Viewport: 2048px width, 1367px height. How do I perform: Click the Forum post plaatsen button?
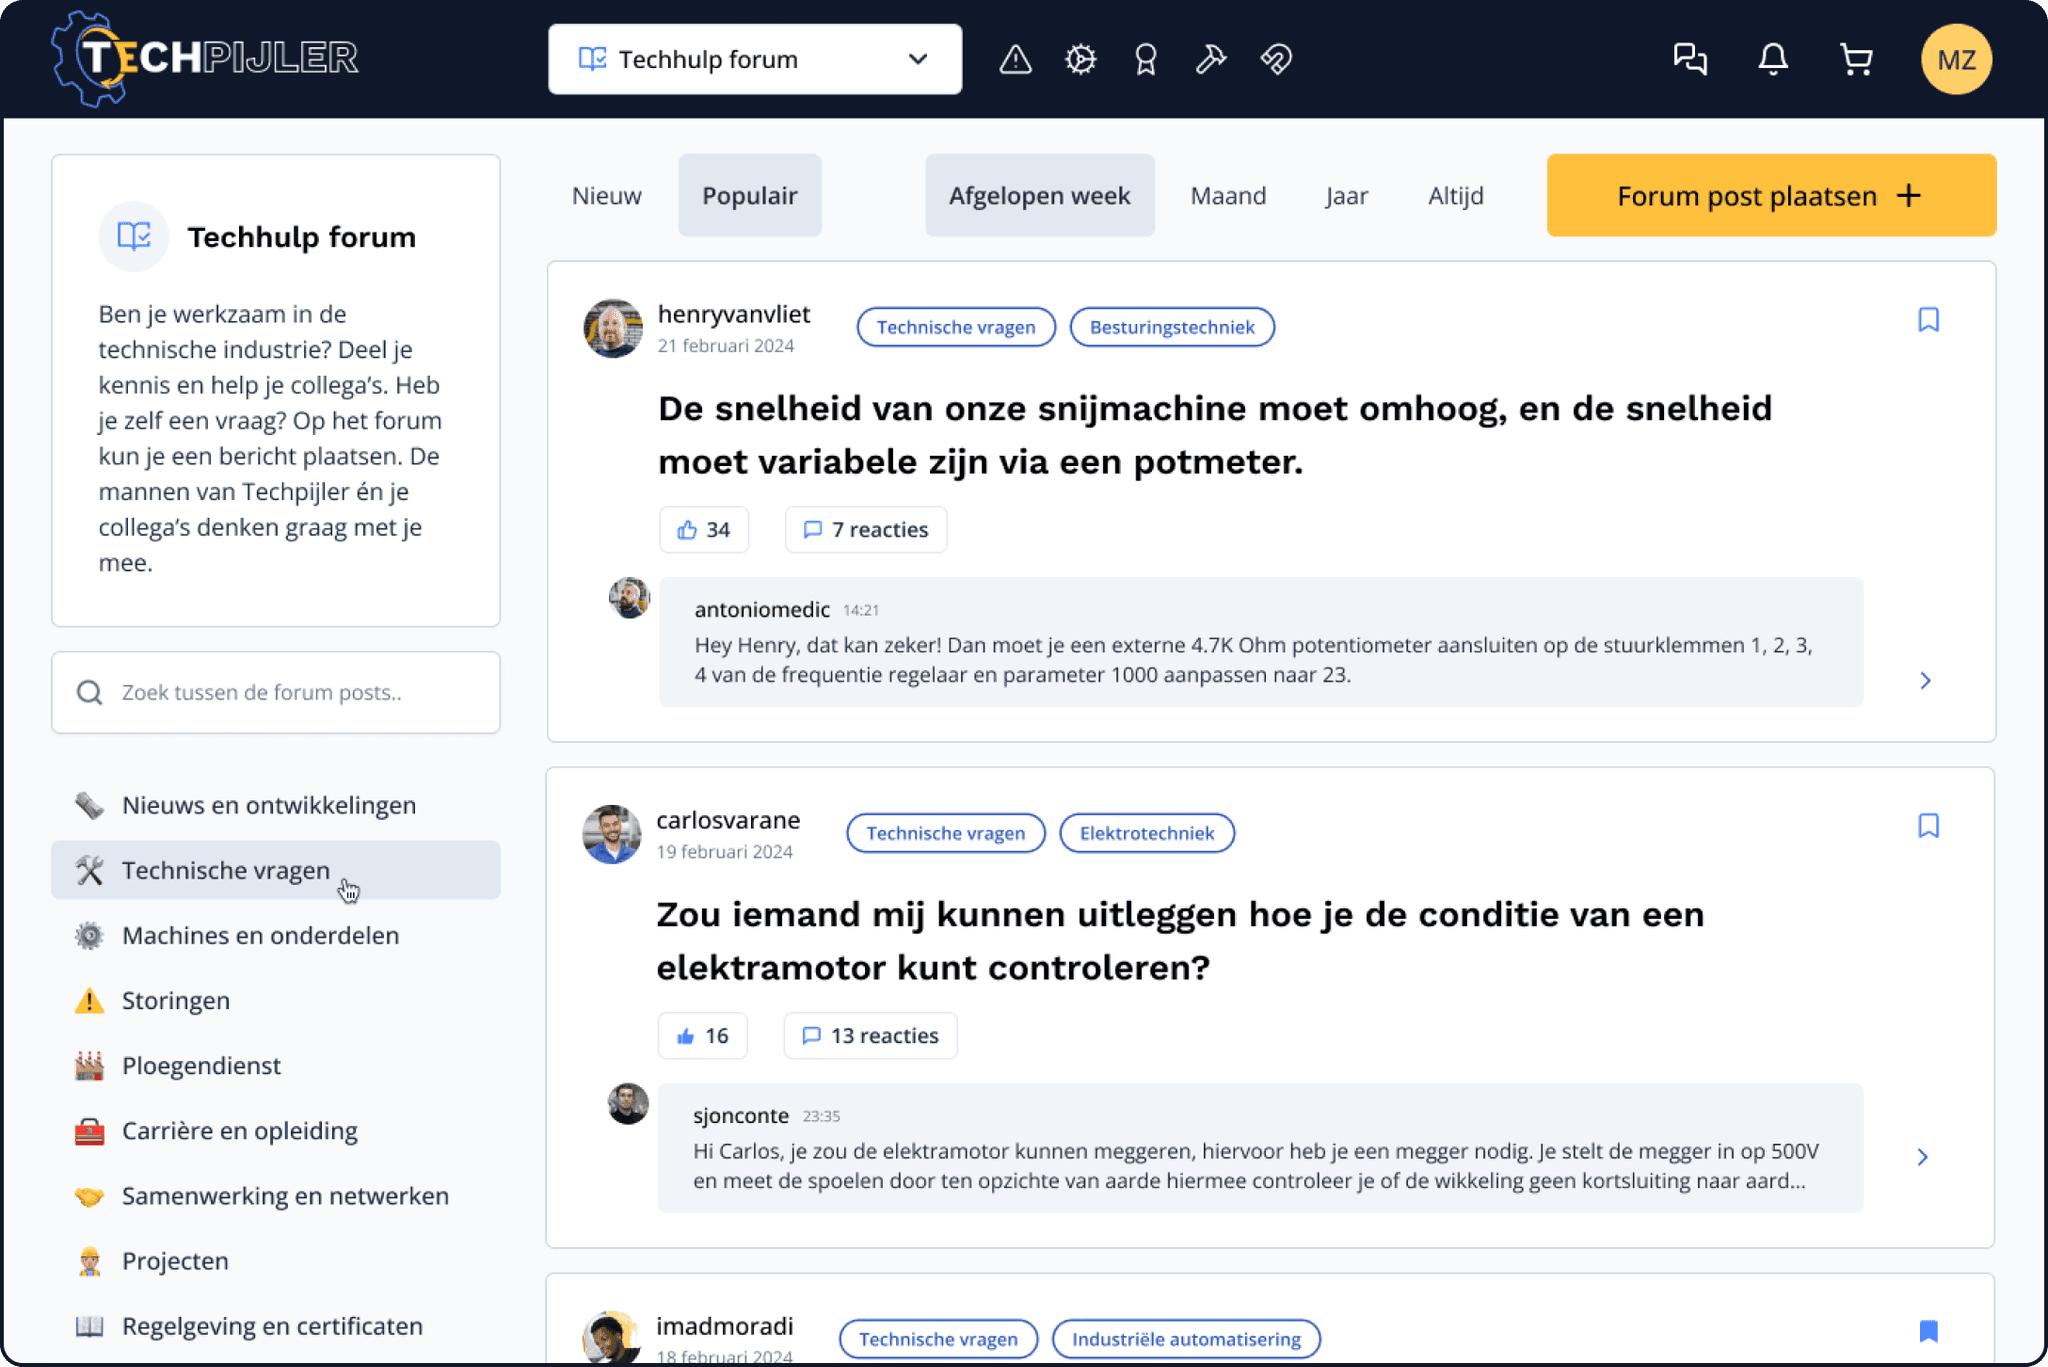click(x=1770, y=195)
